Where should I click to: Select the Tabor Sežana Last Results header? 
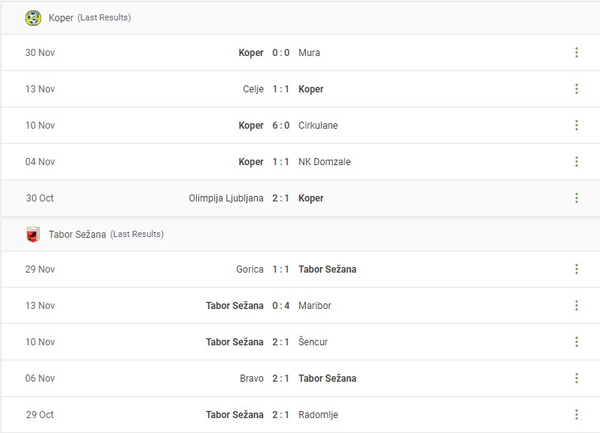click(x=106, y=234)
